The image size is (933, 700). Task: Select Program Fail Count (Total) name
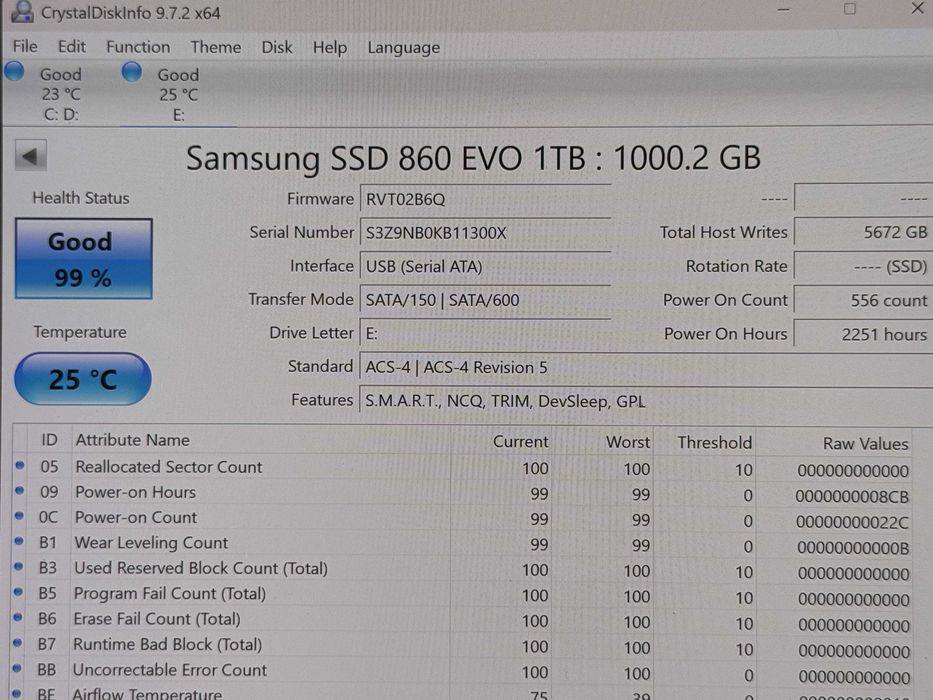point(170,594)
